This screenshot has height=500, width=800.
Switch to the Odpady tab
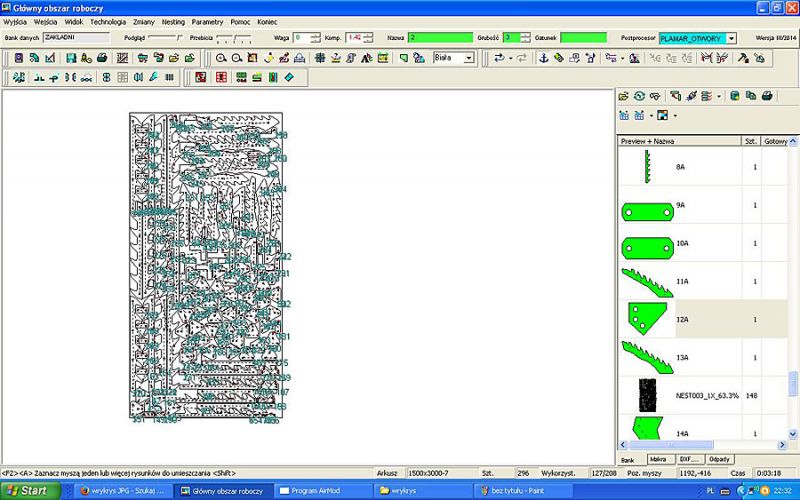click(718, 459)
